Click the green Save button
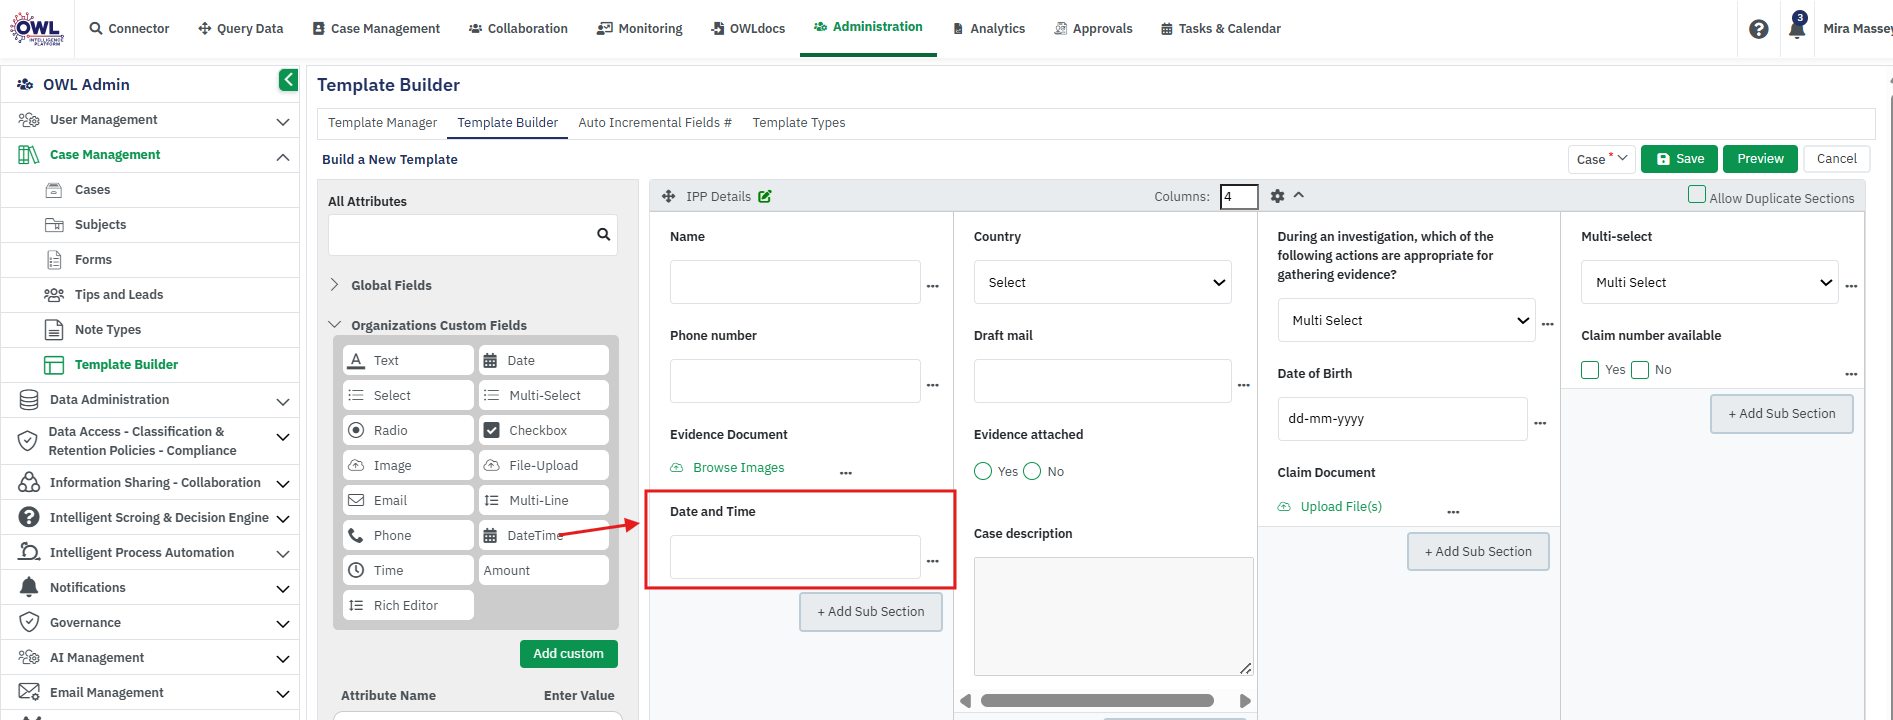This screenshot has width=1893, height=720. point(1679,158)
